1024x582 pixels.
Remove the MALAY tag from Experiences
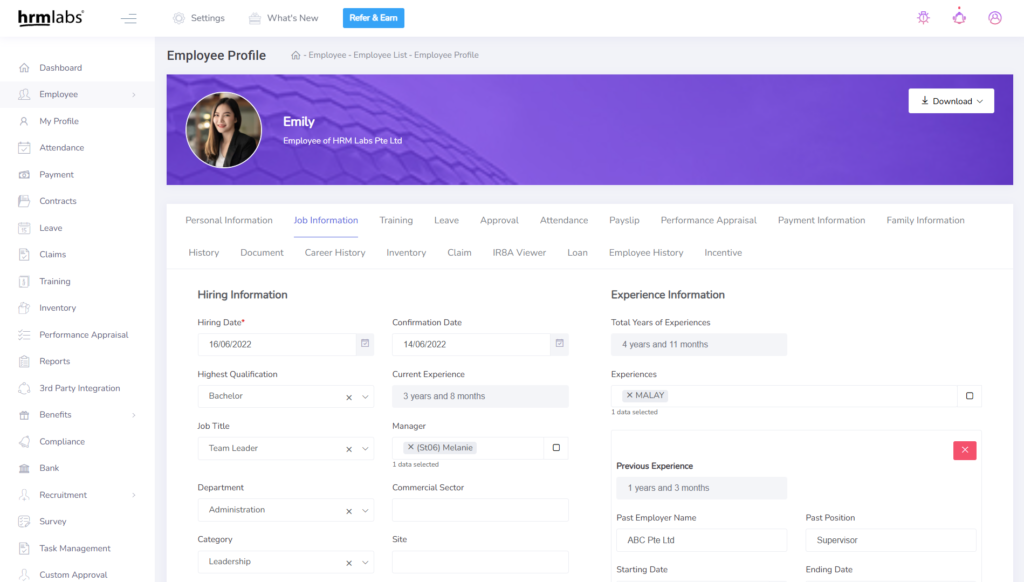click(628, 396)
